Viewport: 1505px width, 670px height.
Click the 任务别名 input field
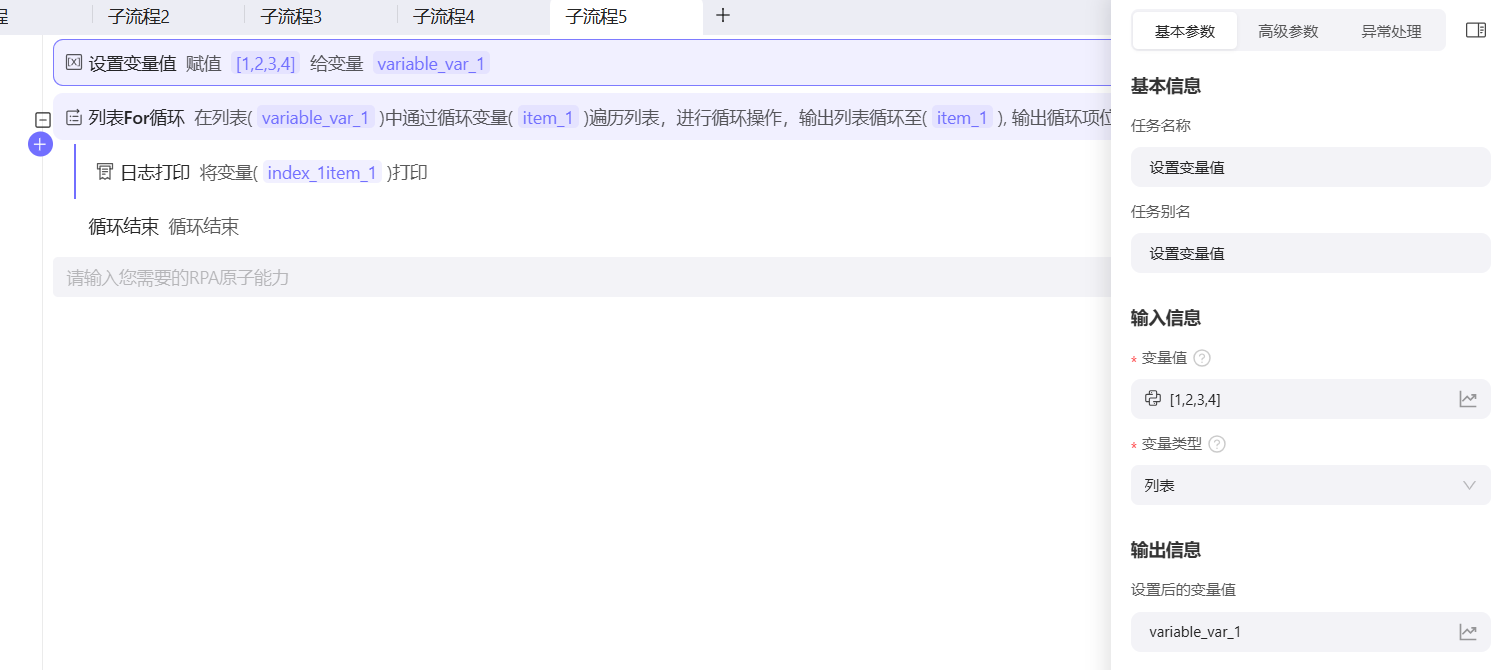click(1310, 253)
